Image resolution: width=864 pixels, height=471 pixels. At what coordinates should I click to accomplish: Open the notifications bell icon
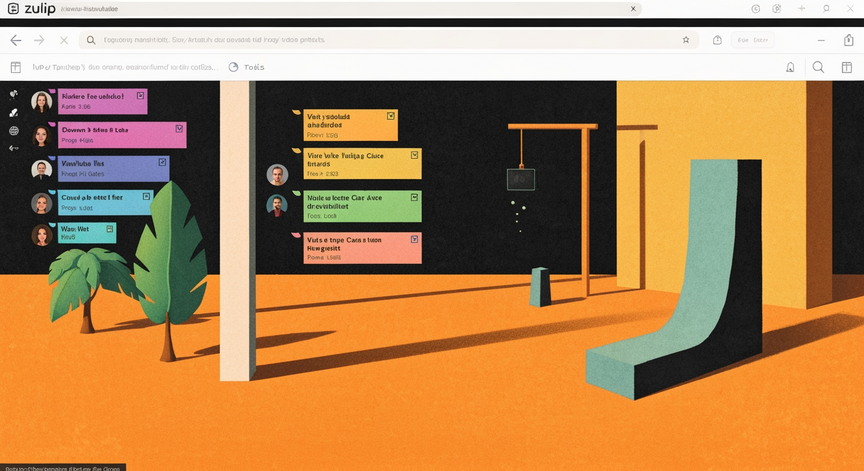(790, 67)
